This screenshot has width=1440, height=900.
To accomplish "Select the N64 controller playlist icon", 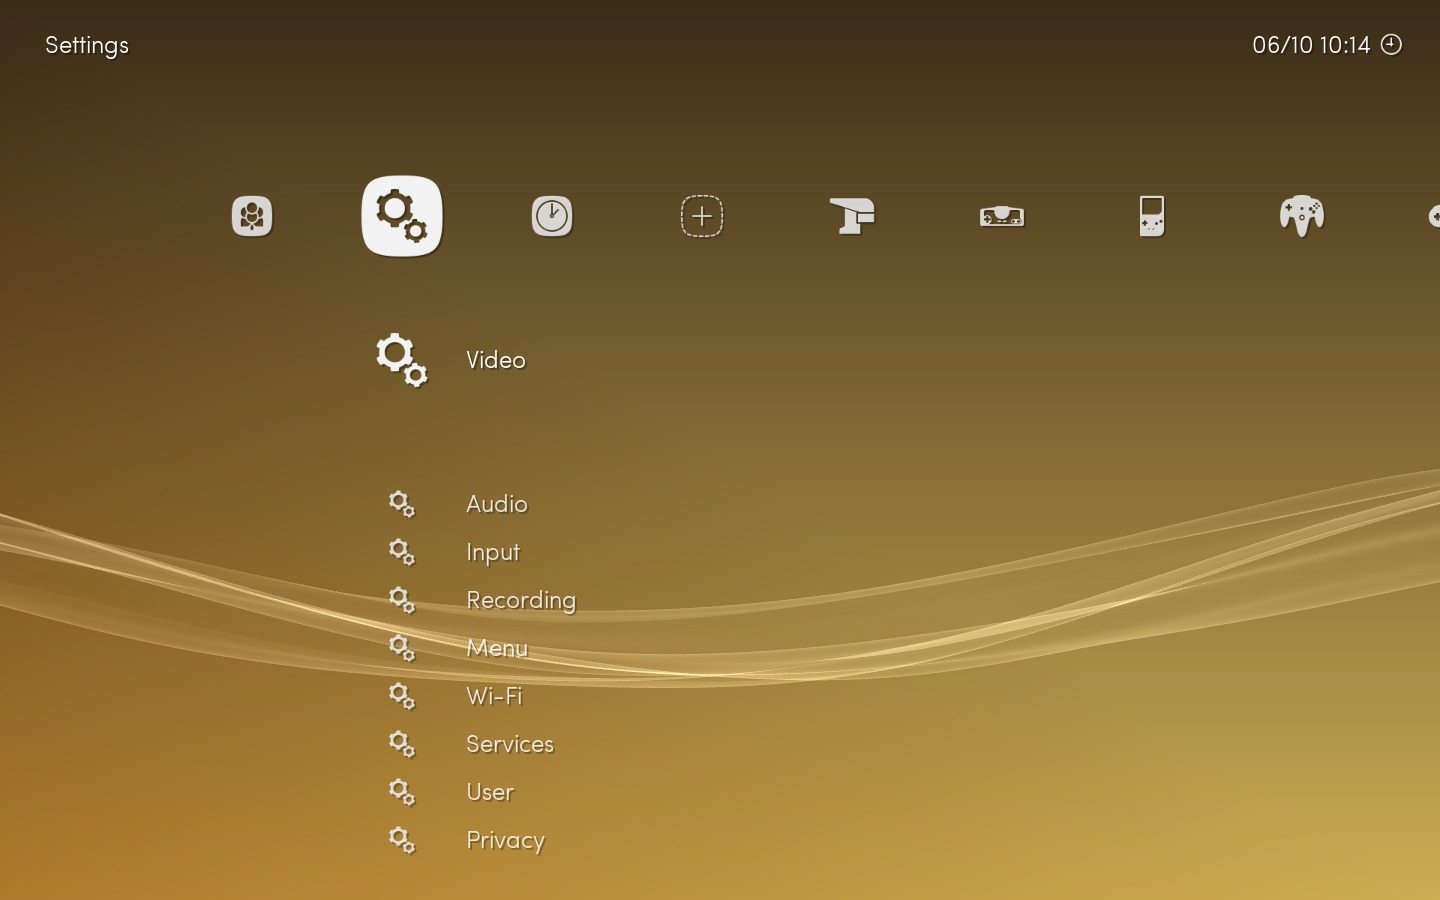I will click(x=1302, y=216).
